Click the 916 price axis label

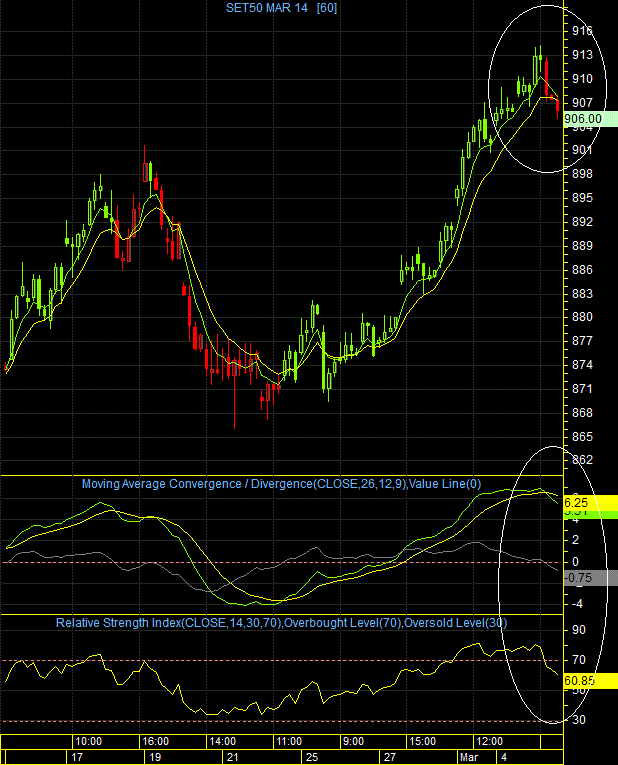582,31
